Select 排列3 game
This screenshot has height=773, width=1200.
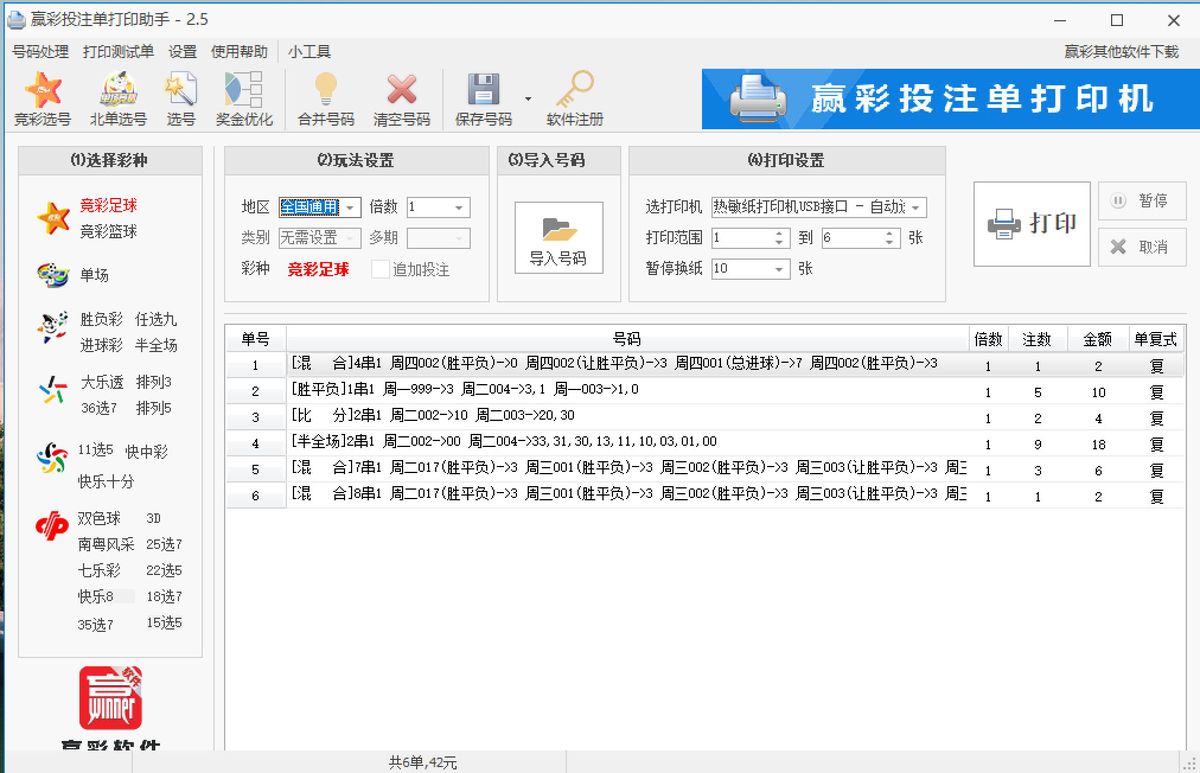[x=154, y=382]
